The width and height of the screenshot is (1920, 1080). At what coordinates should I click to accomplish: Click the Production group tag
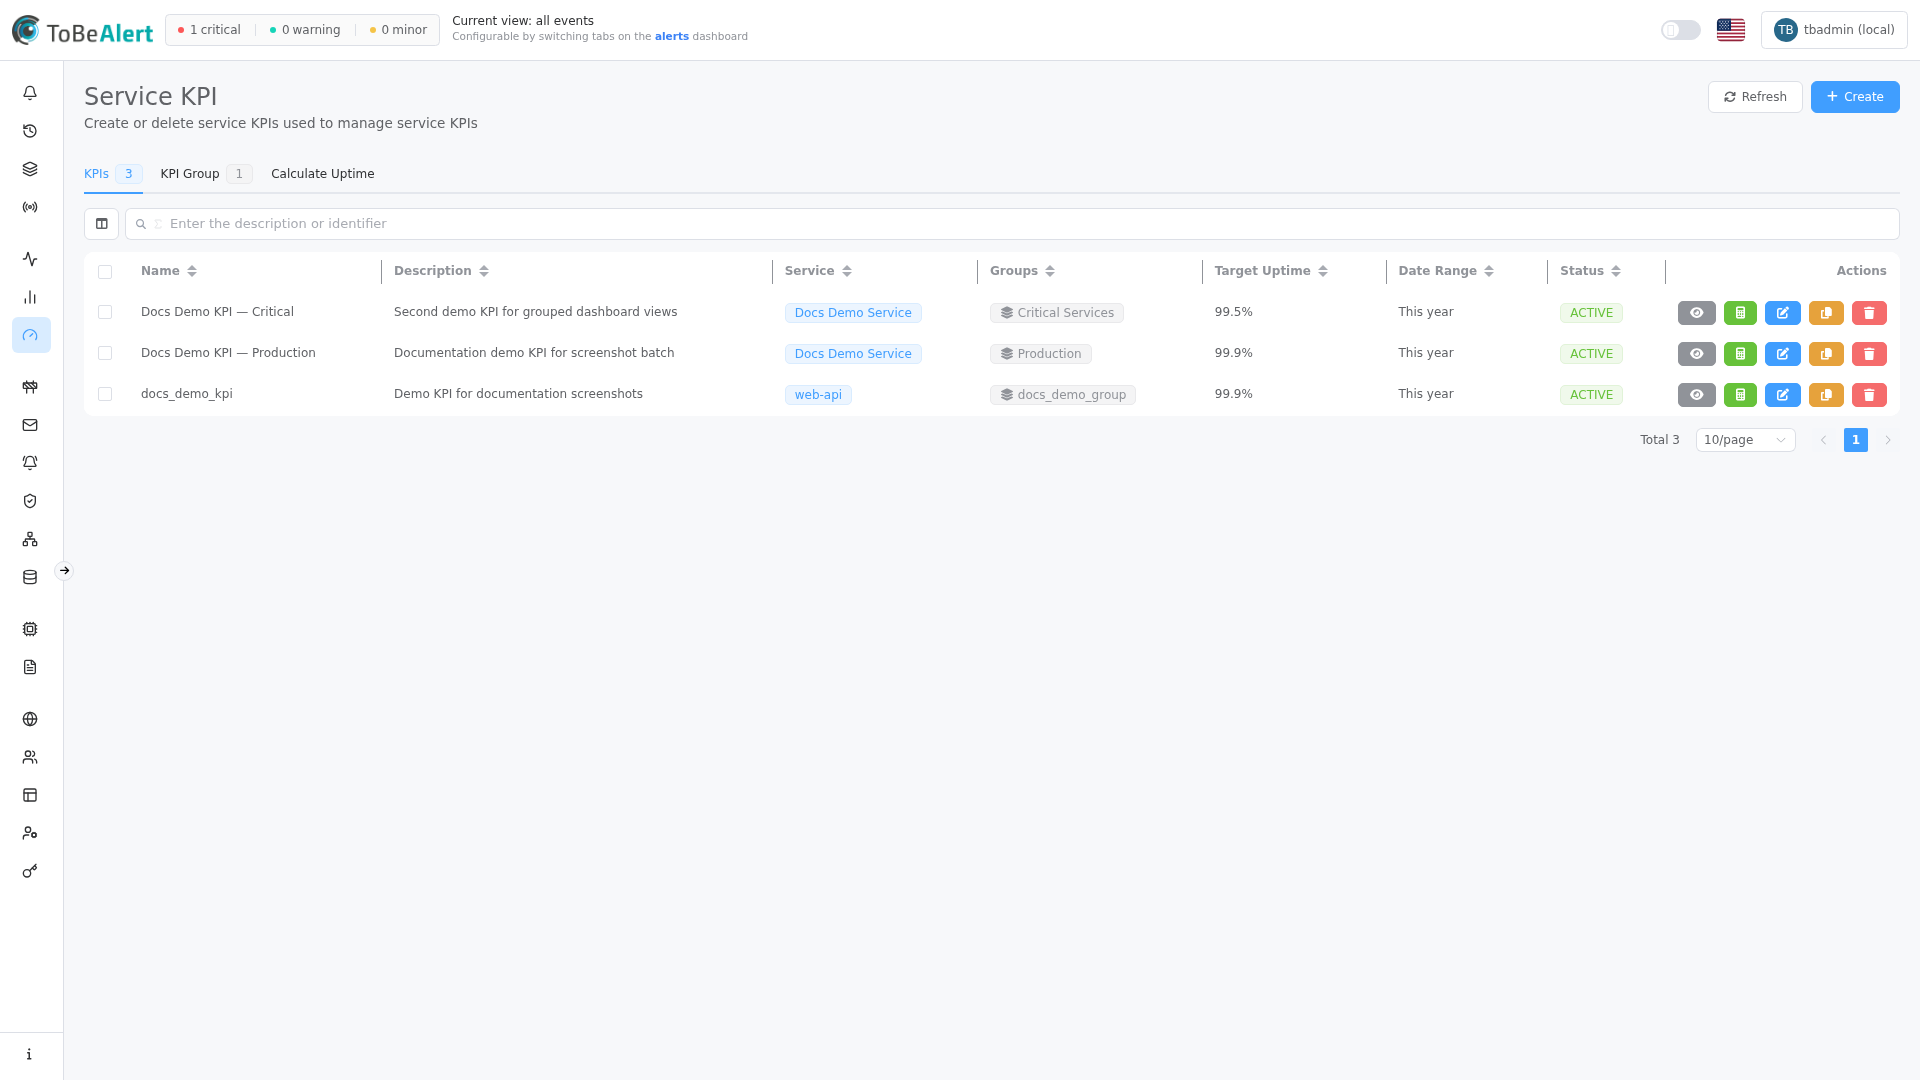(1041, 354)
